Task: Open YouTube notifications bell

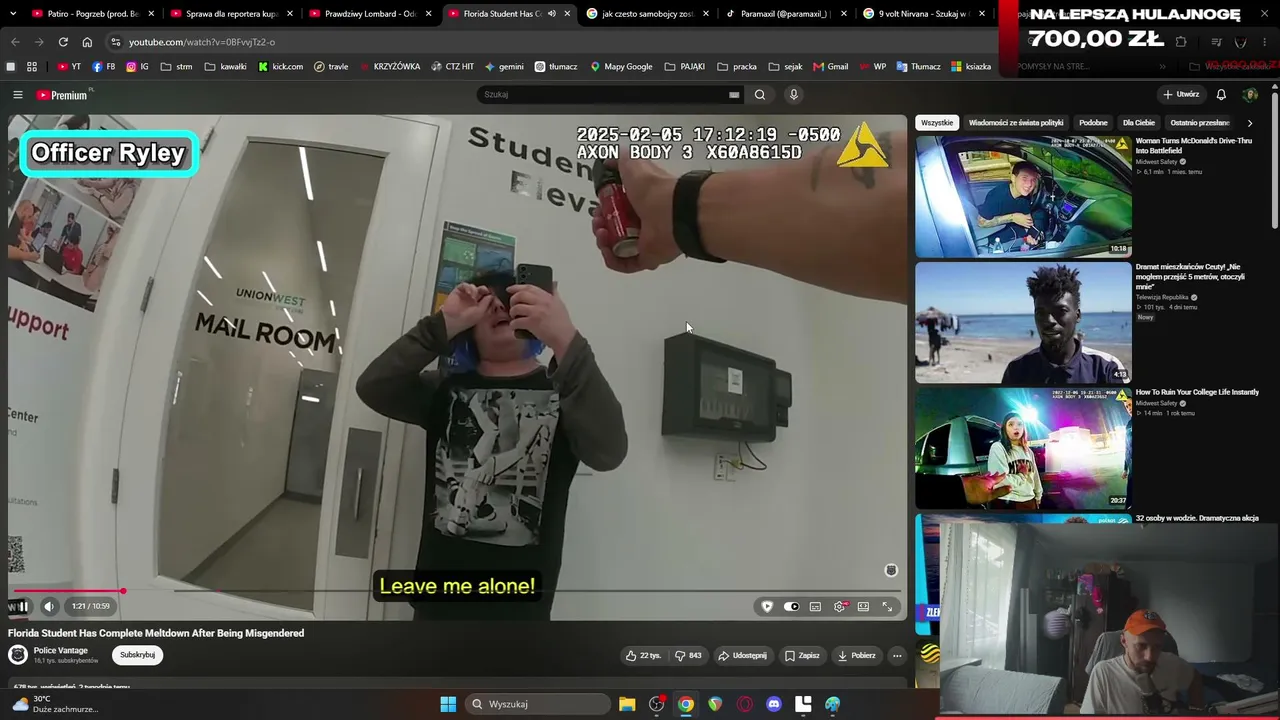Action: [x=1221, y=95]
